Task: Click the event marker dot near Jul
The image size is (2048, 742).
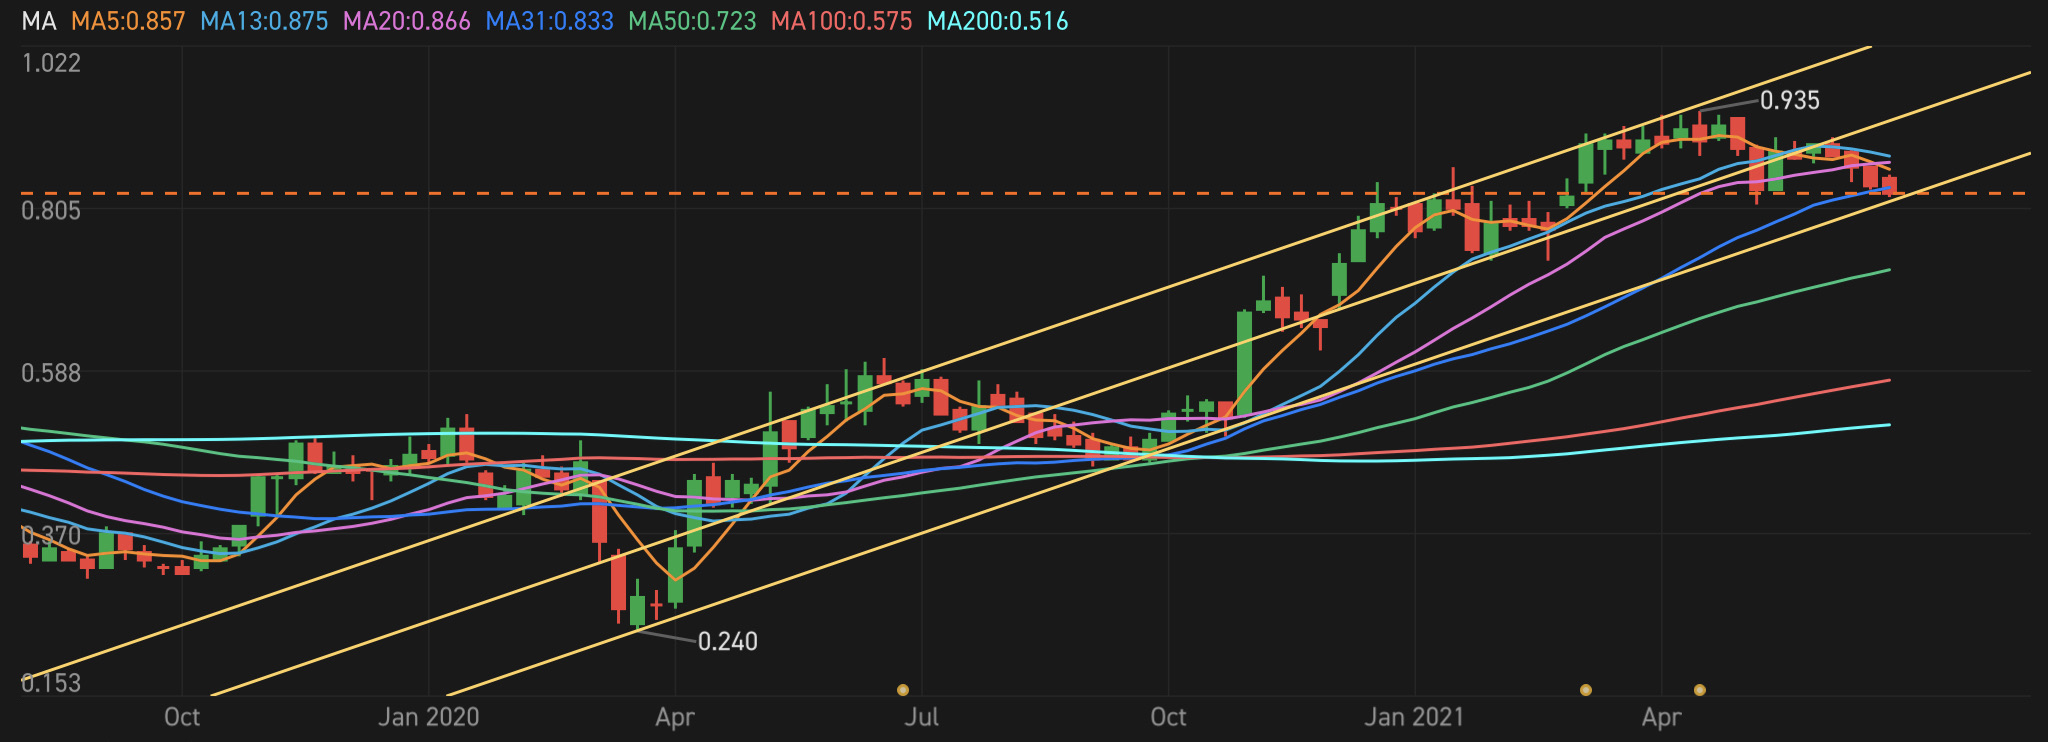Action: click(903, 690)
